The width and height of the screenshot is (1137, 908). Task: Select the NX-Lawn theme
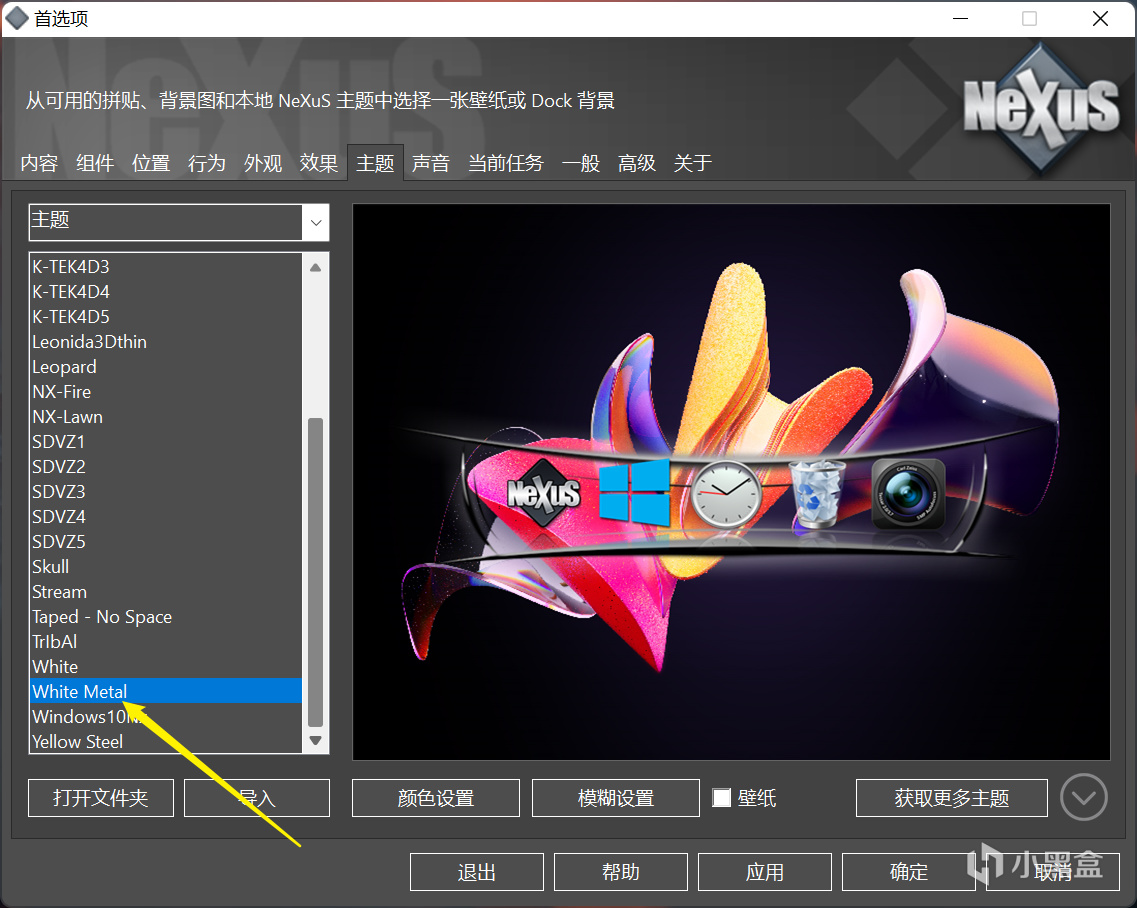click(165, 417)
